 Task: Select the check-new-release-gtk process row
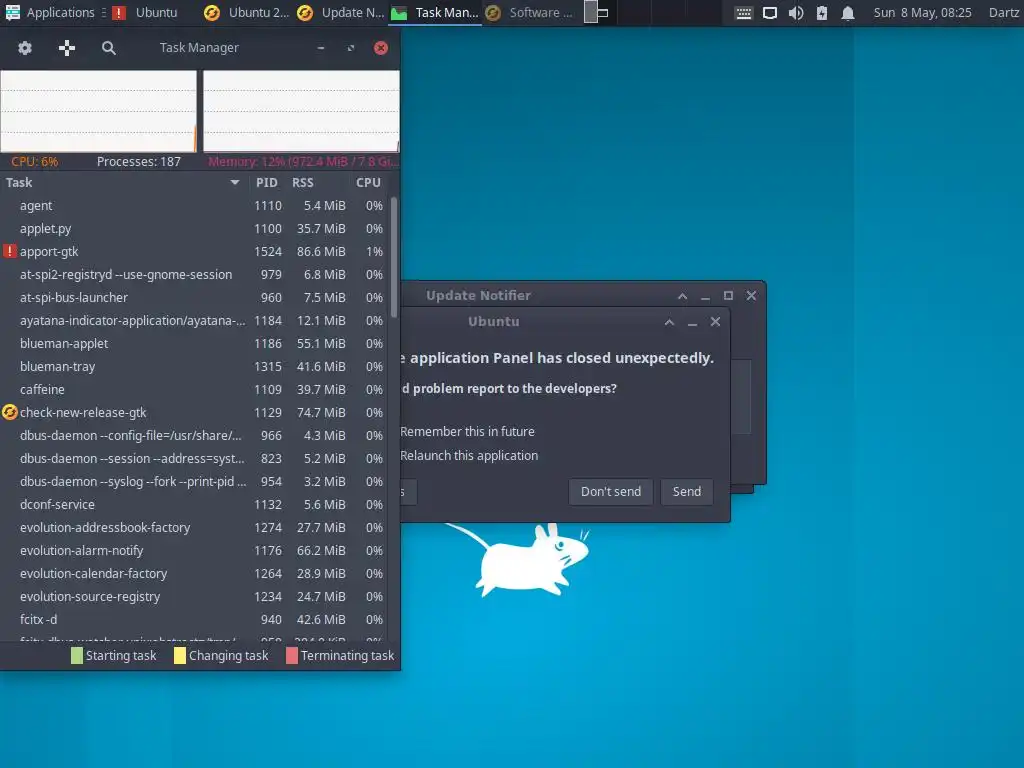(x=194, y=413)
